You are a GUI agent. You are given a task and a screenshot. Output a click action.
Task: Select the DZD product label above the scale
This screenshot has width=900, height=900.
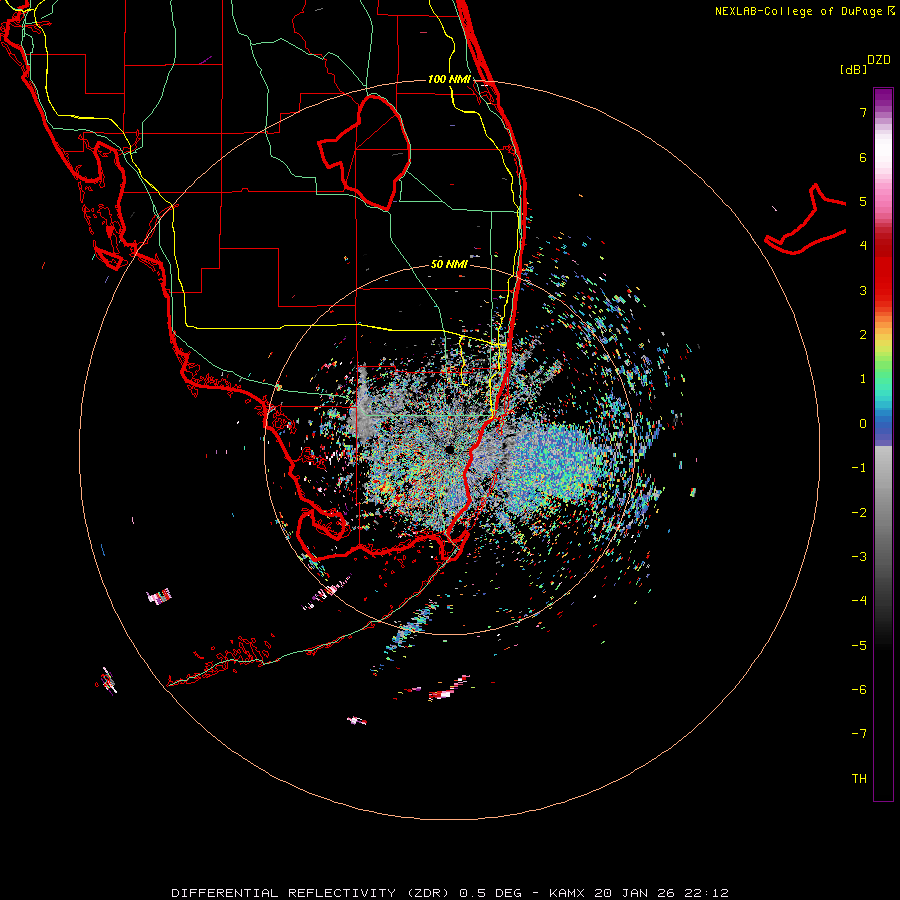click(879, 60)
